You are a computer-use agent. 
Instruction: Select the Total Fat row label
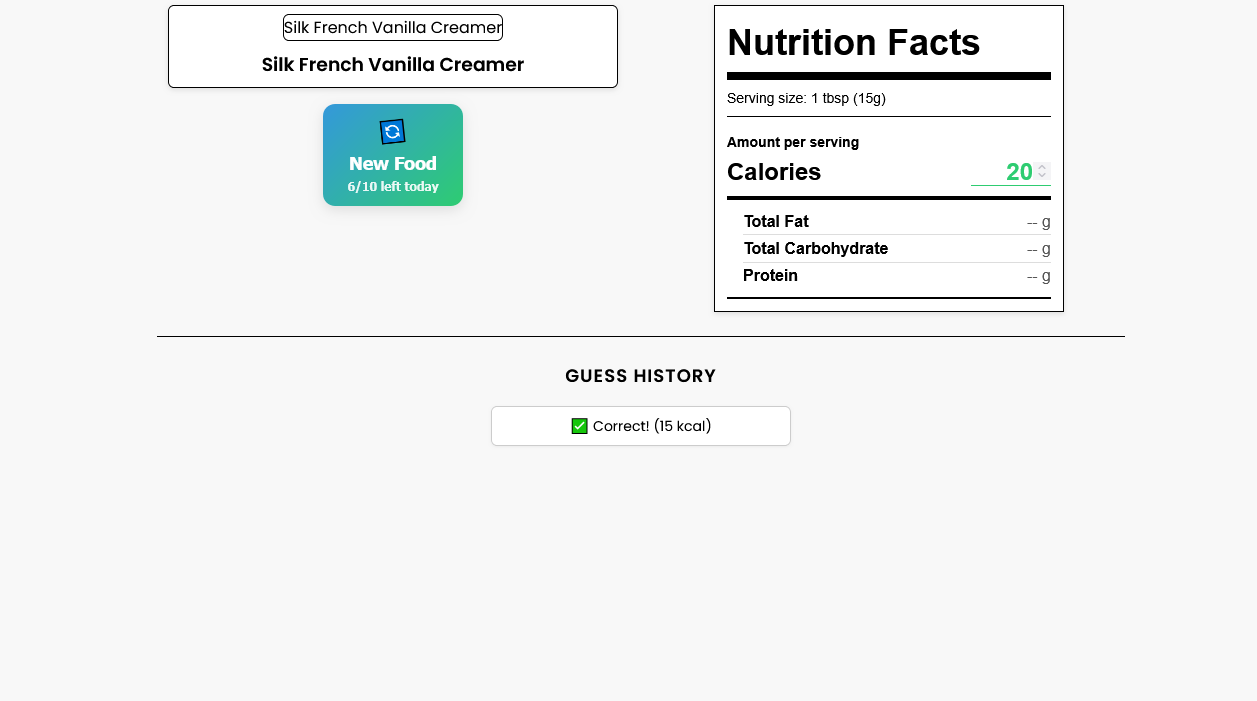tap(776, 222)
